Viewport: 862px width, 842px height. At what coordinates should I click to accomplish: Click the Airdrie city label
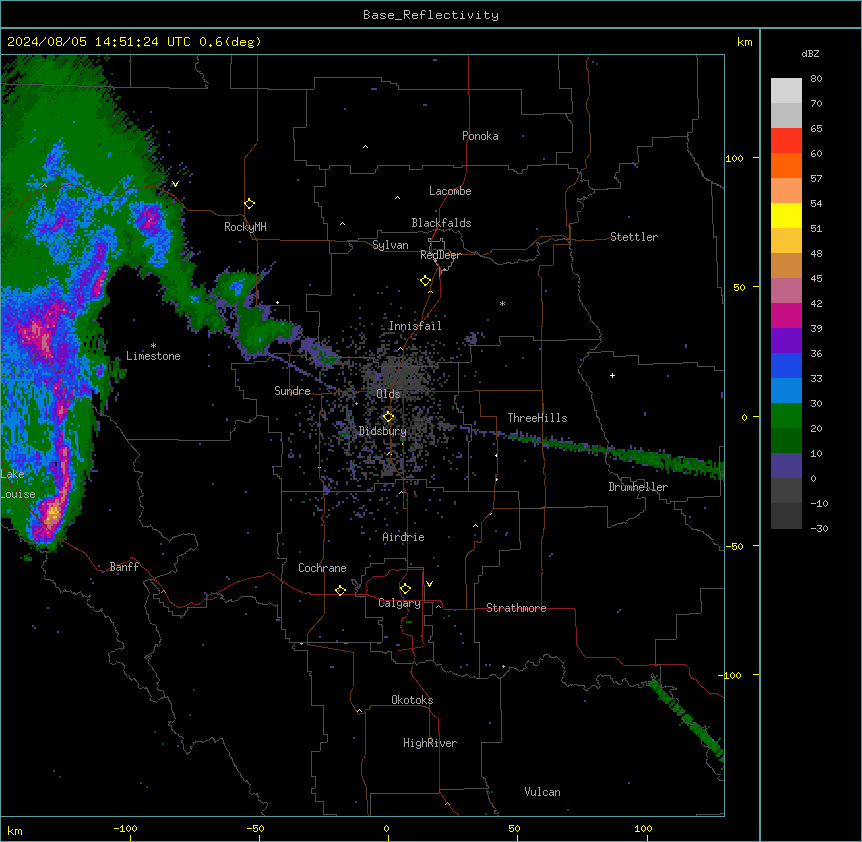coord(403,537)
